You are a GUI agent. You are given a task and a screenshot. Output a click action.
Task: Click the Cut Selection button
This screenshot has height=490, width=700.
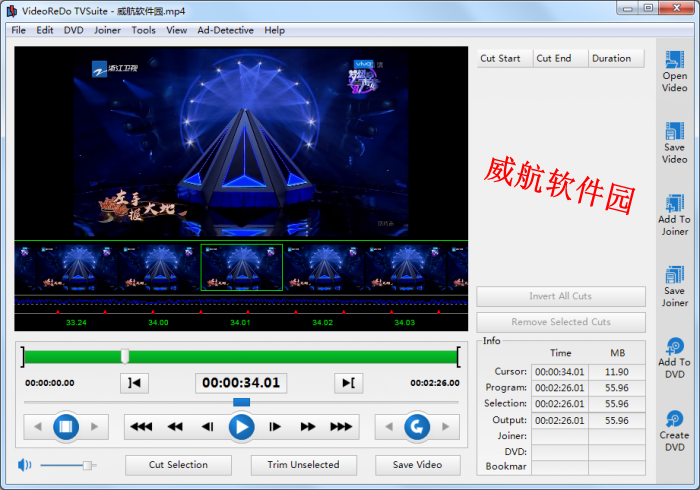(x=178, y=465)
